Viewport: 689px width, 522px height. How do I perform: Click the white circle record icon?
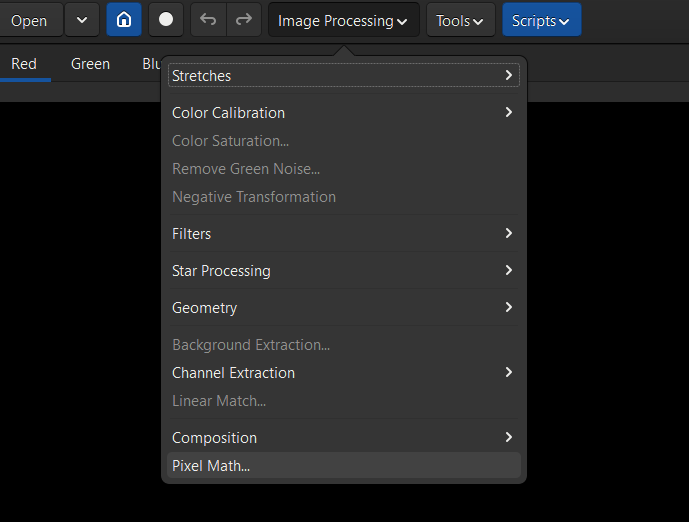(x=166, y=20)
